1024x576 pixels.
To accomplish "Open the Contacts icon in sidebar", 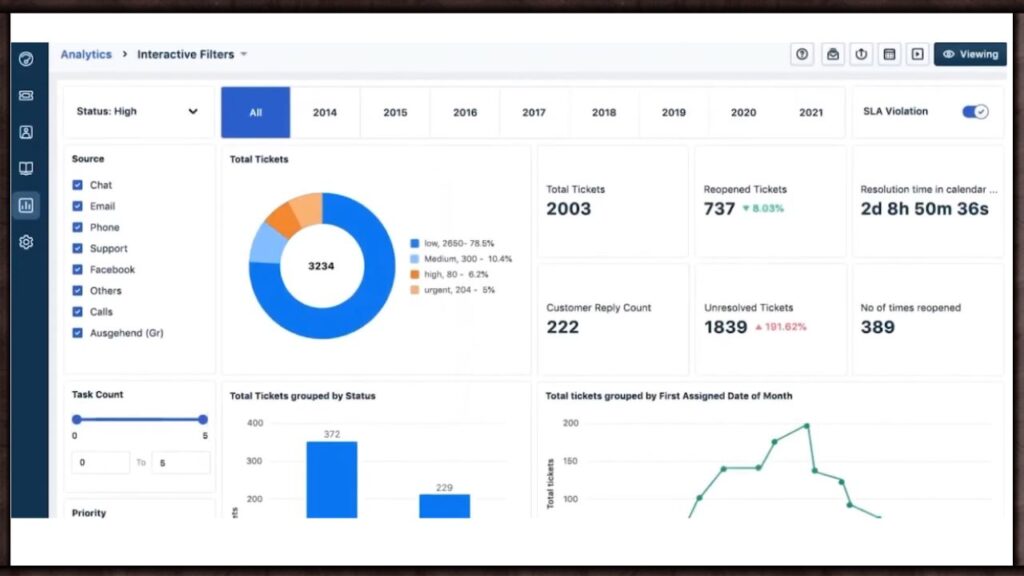I will pyautogui.click(x=26, y=133).
